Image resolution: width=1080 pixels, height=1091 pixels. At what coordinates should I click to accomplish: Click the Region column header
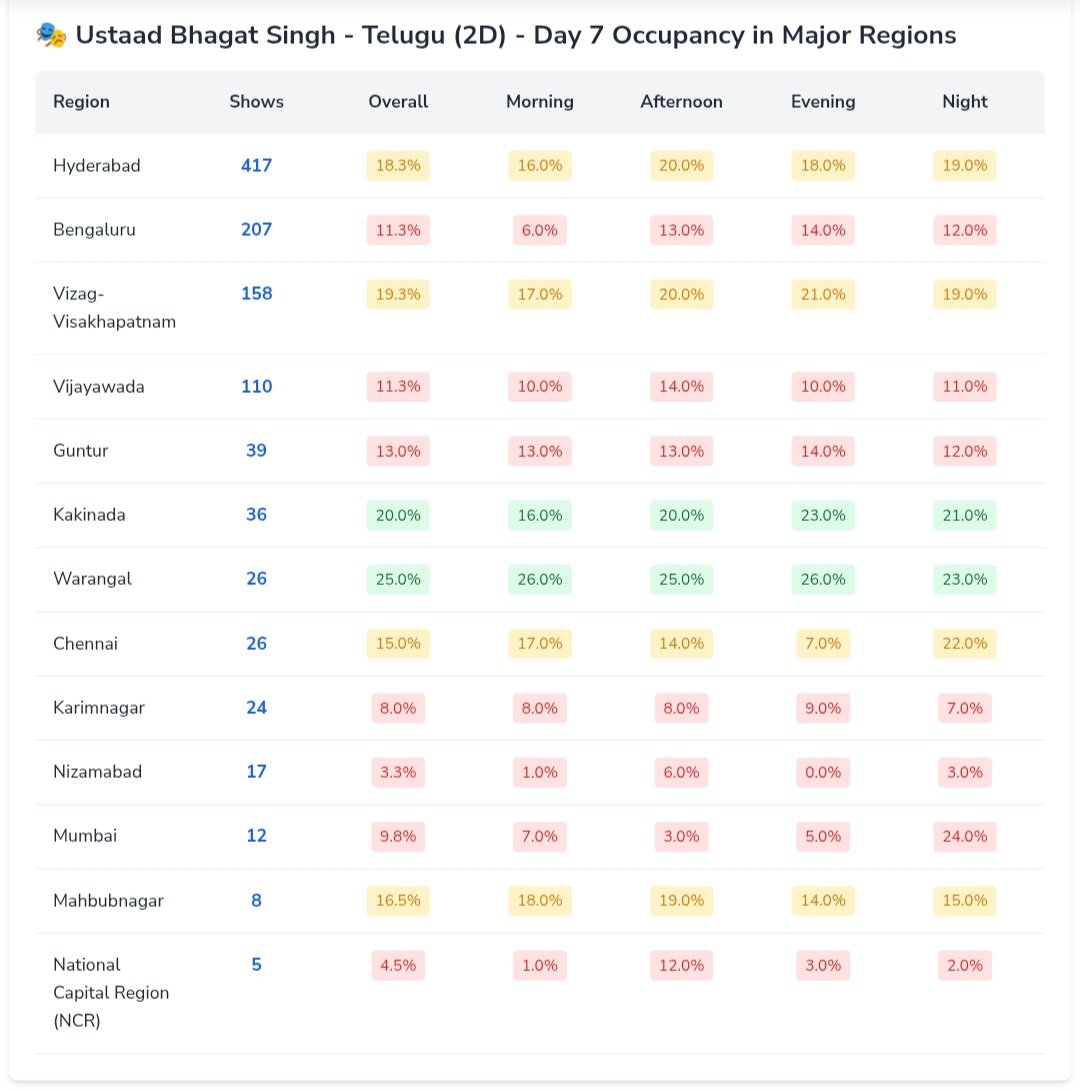click(x=81, y=102)
